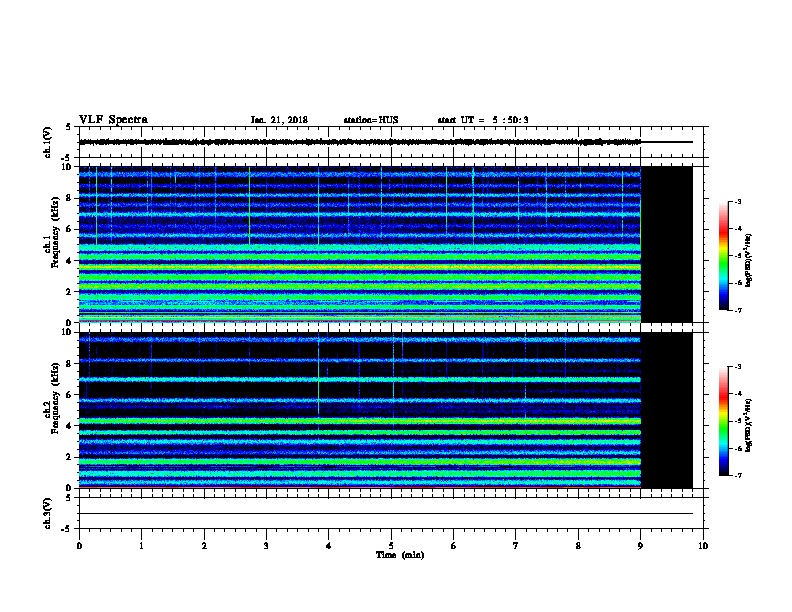
Task: Click the ch.1 "Frequency (kHz)" axis label
Action: tap(55, 233)
